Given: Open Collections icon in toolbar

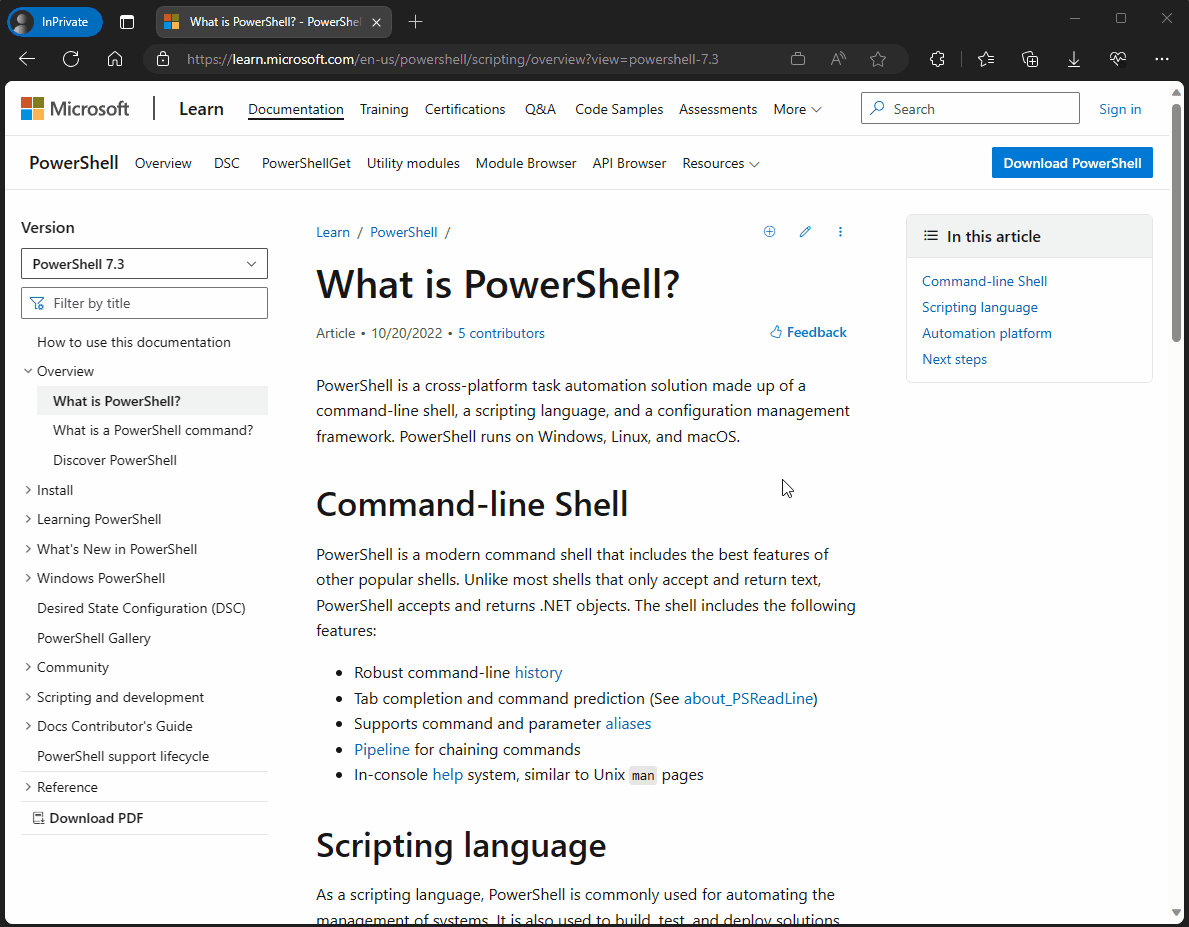Looking at the screenshot, I should point(1030,59).
